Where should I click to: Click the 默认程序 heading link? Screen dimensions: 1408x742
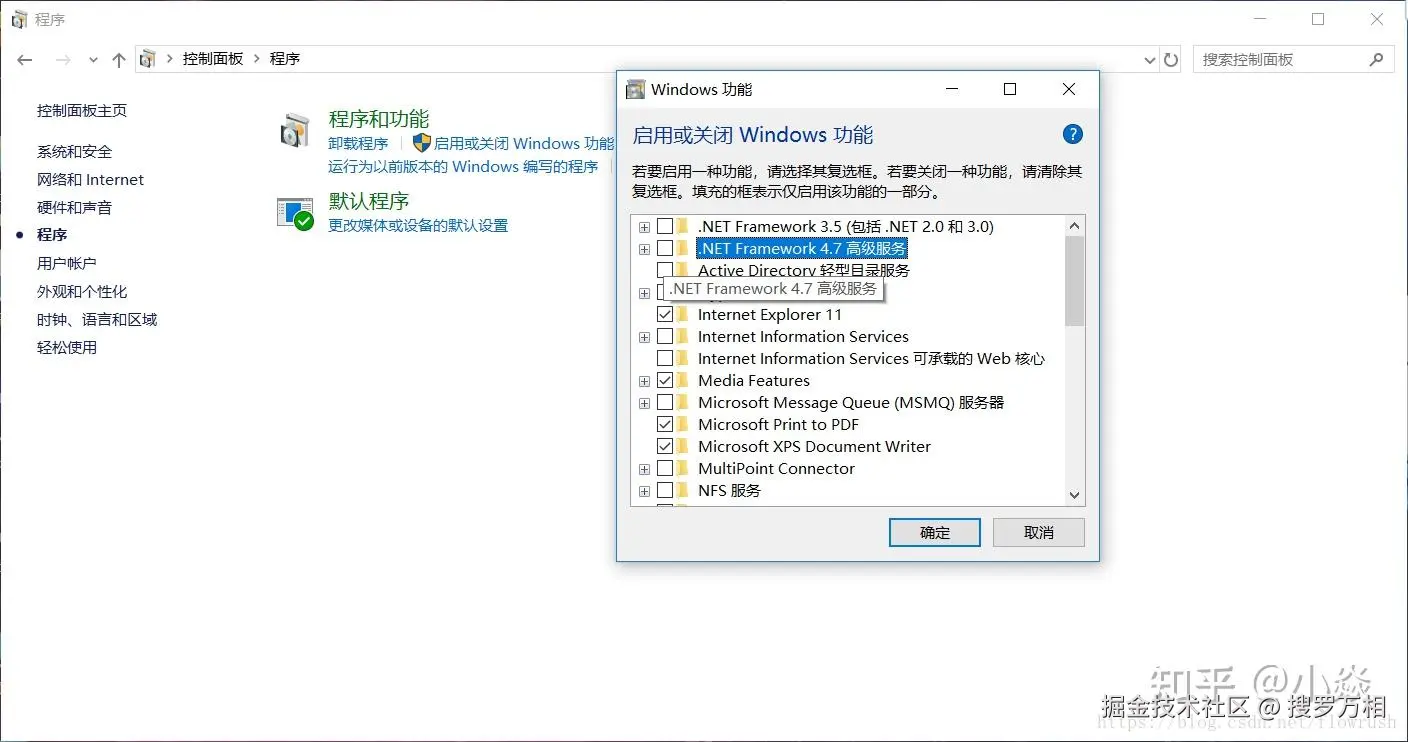tap(369, 201)
